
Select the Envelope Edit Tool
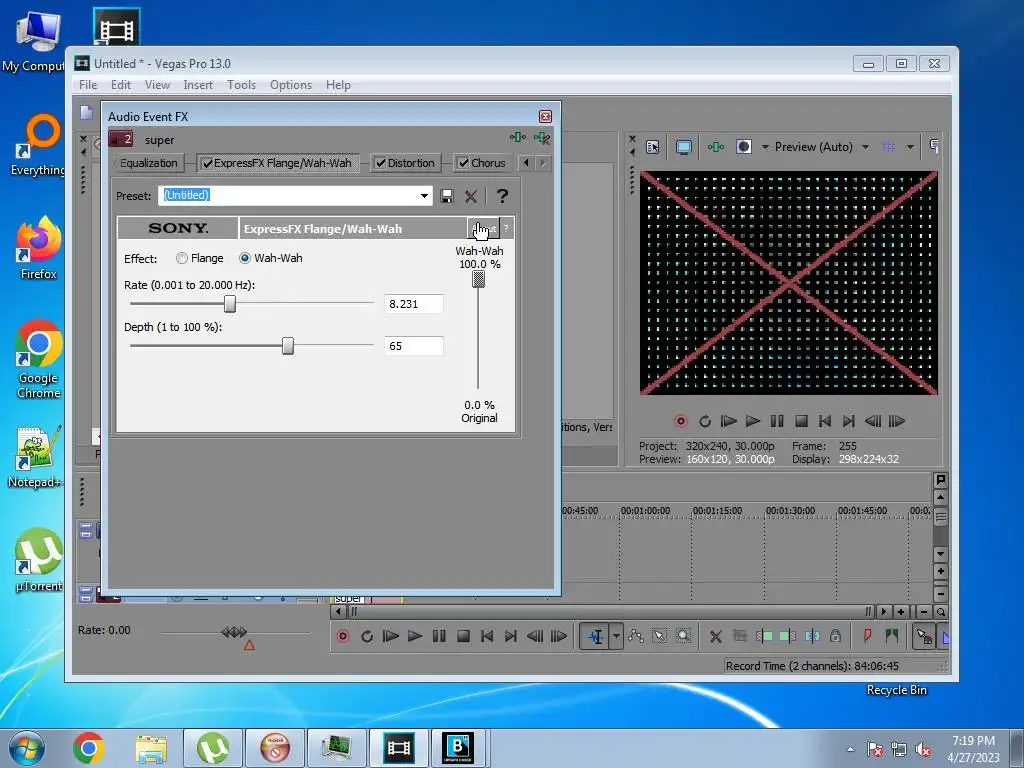point(635,636)
